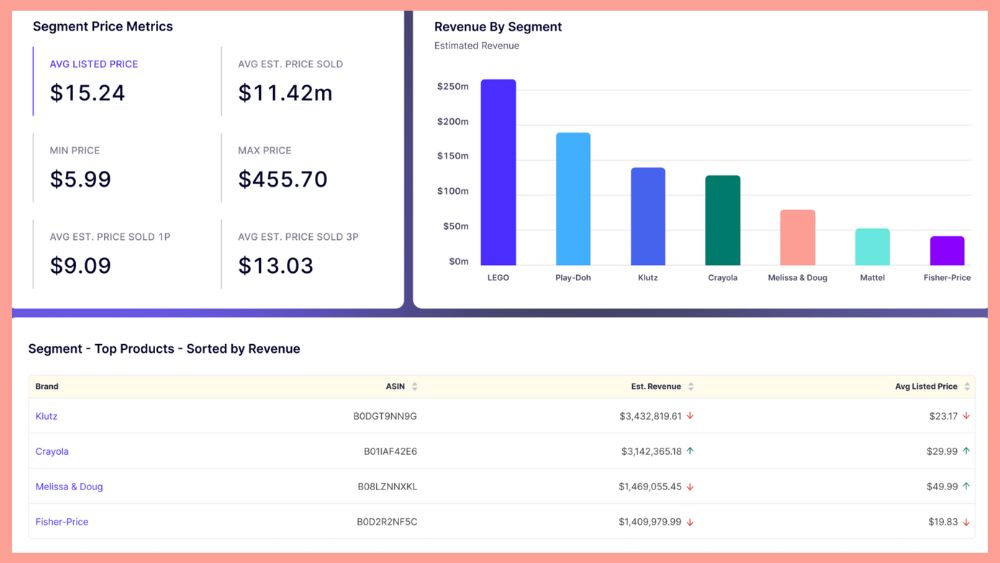Click the $1,469,055.45 revenue value
1000x563 pixels.
(650, 486)
